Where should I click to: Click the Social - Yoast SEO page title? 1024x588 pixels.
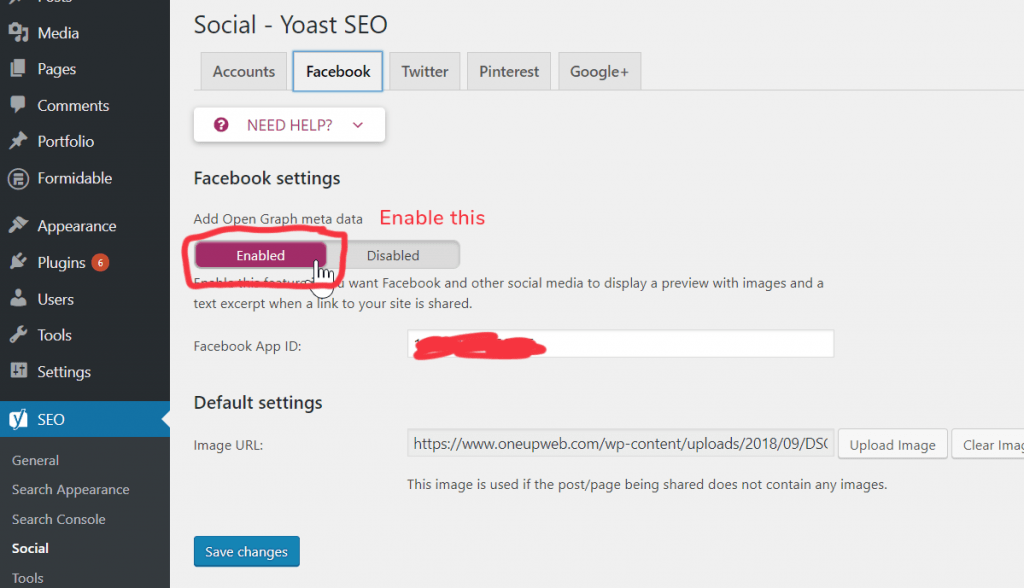coord(291,25)
